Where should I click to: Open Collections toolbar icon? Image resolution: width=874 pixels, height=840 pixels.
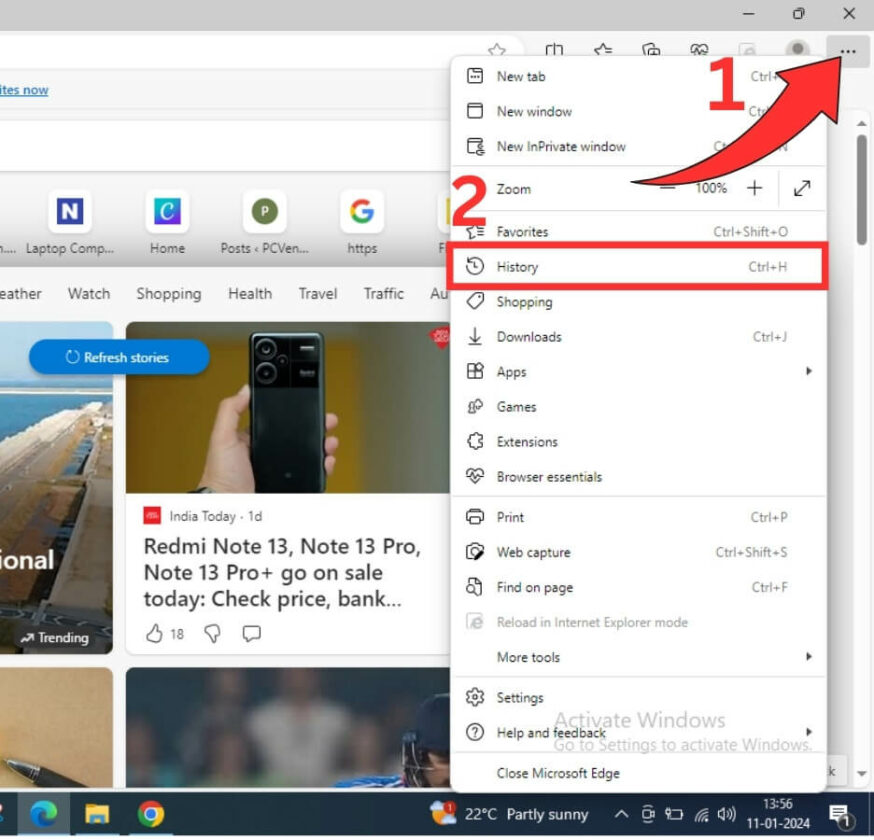[651, 50]
